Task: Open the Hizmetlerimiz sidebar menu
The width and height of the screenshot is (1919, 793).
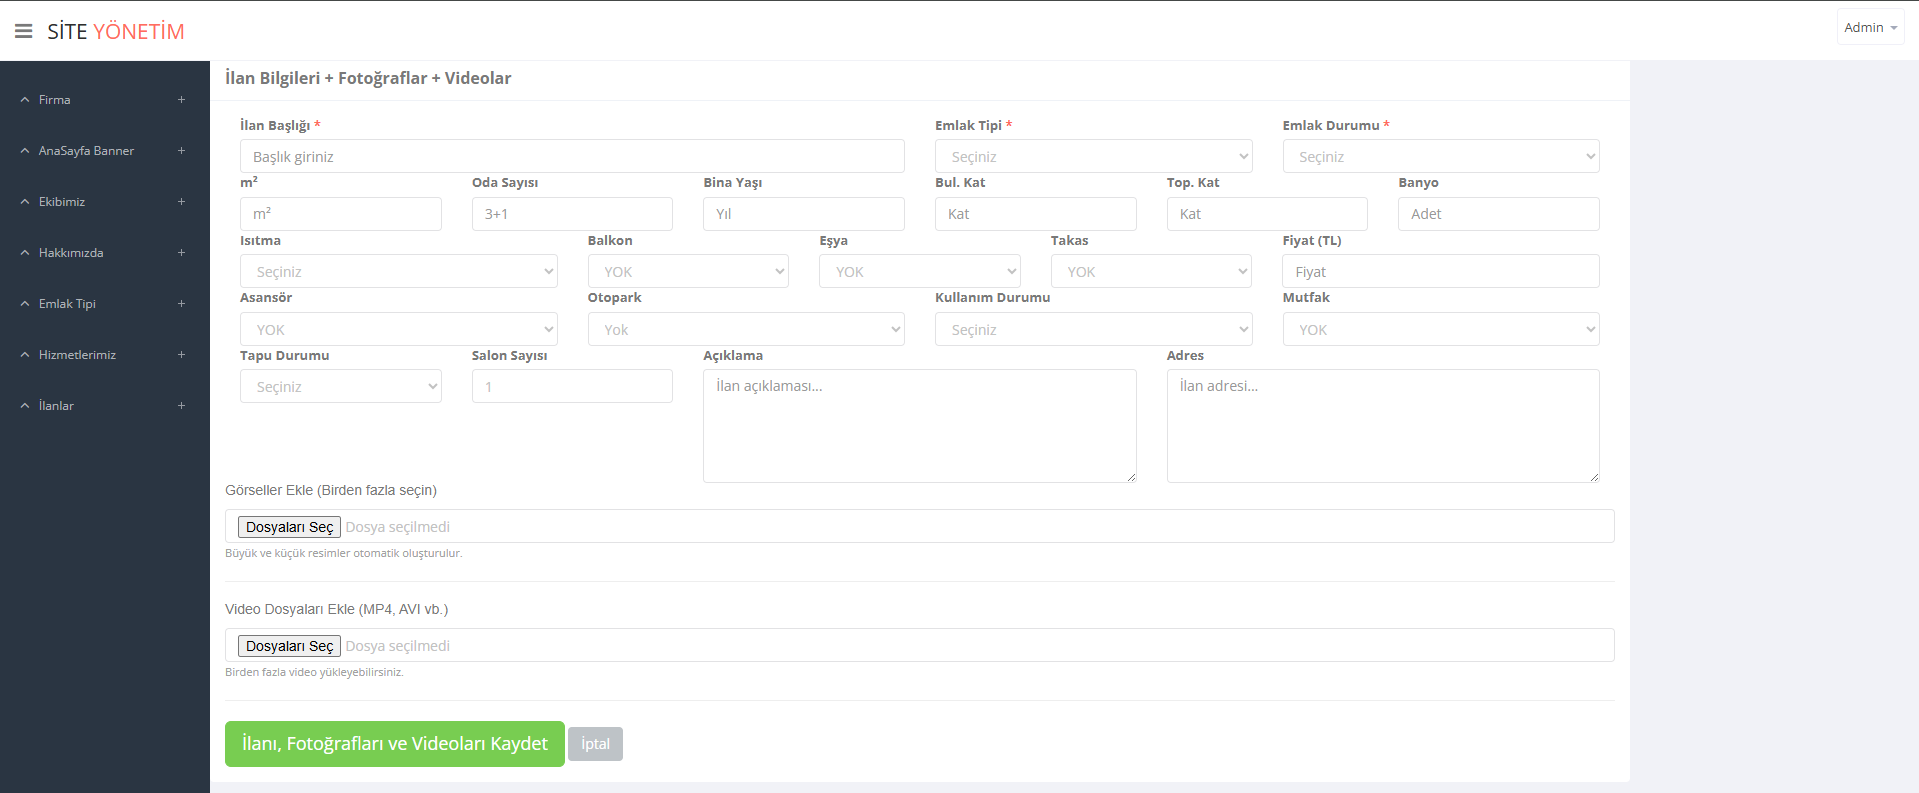Action: point(77,355)
